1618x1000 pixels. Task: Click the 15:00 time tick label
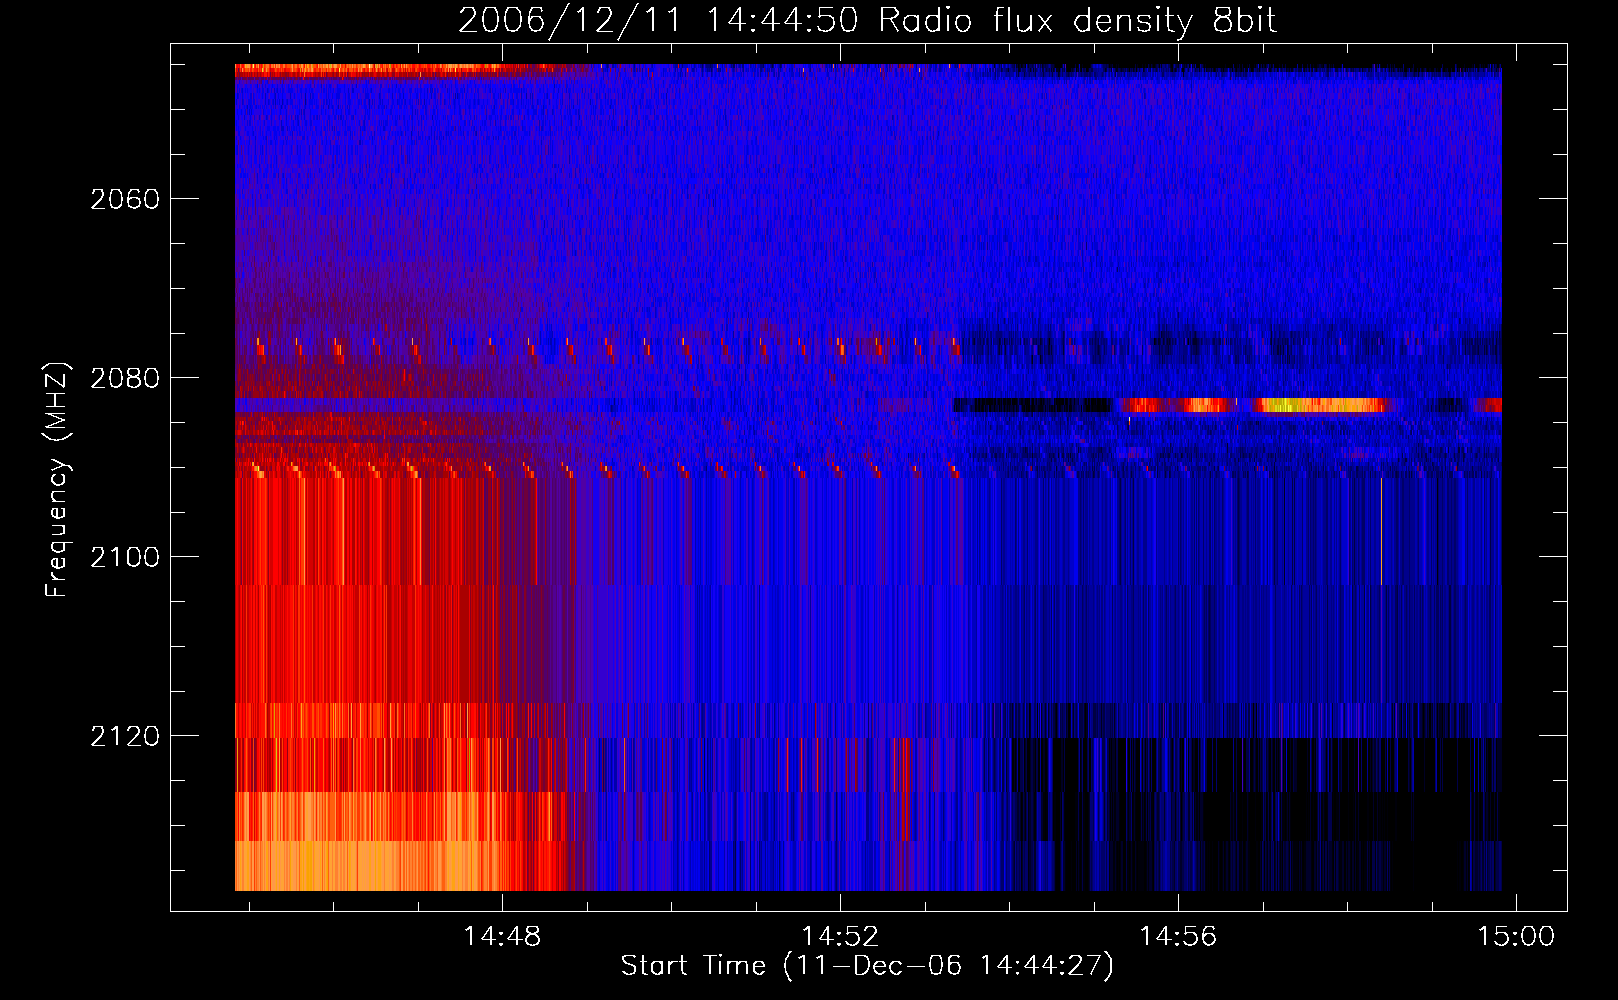[x=1517, y=937]
